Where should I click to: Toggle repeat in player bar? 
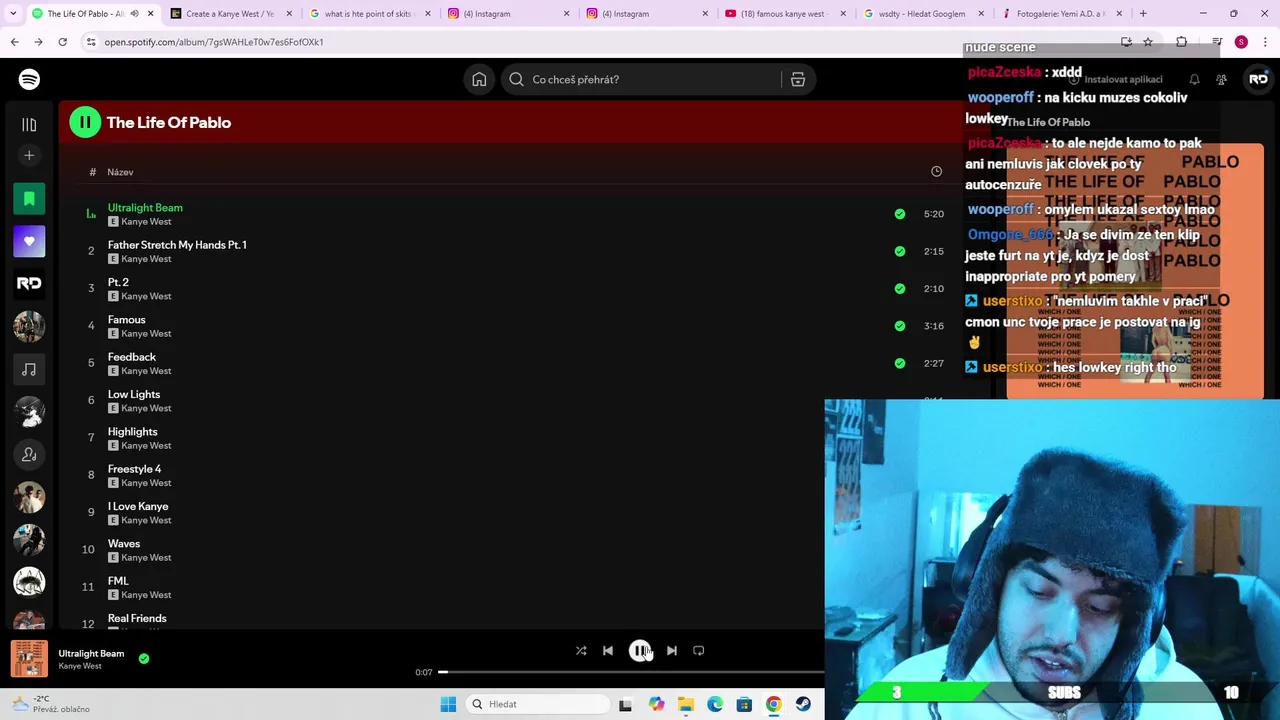click(x=699, y=650)
